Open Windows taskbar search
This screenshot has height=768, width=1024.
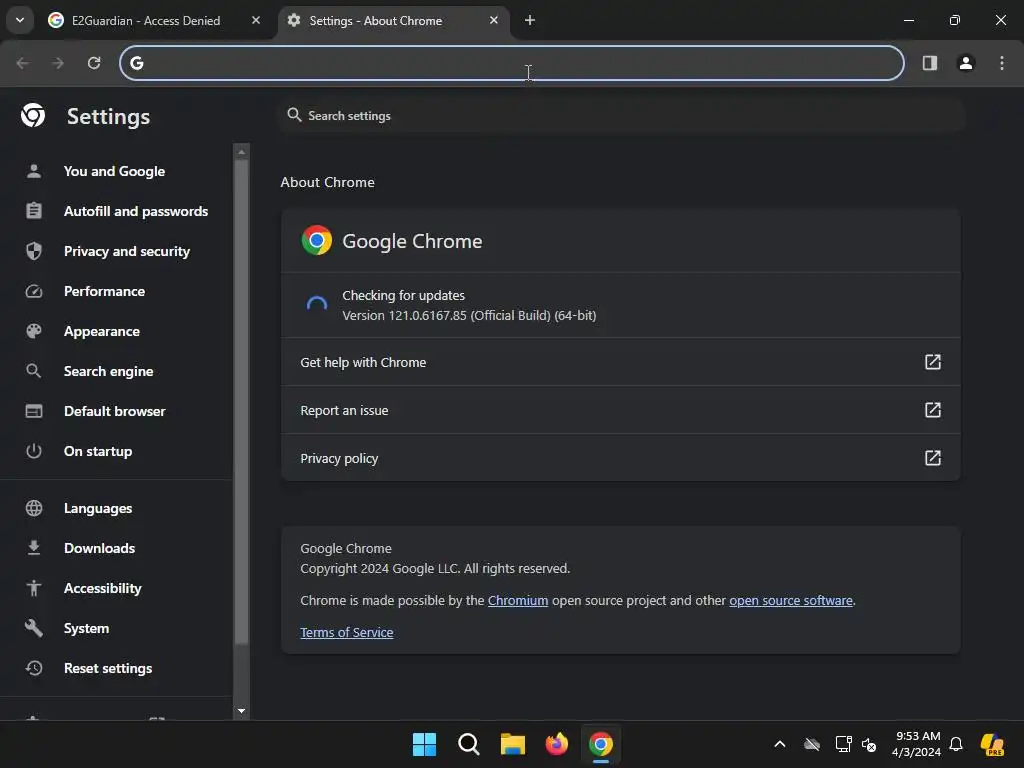click(x=468, y=744)
